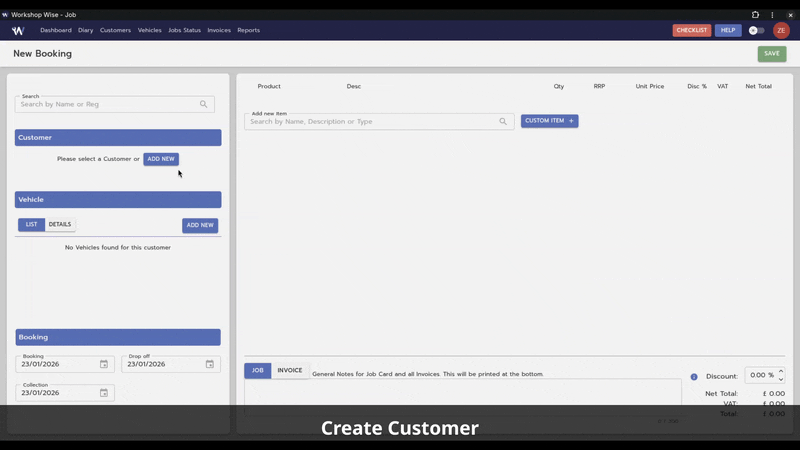Viewport: 800px width, 450px height.
Task: Focus the Search by Name or Reg field
Action: click(x=115, y=104)
